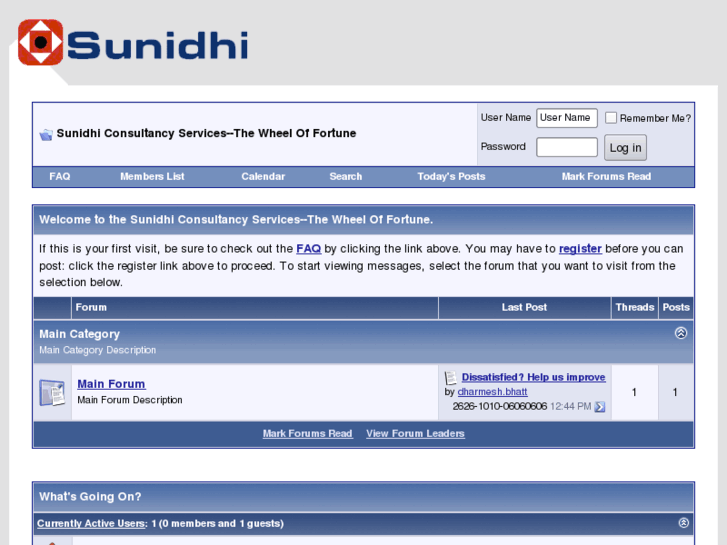The image size is (727, 545).
Task: Click the Last Post column header
Action: (524, 307)
